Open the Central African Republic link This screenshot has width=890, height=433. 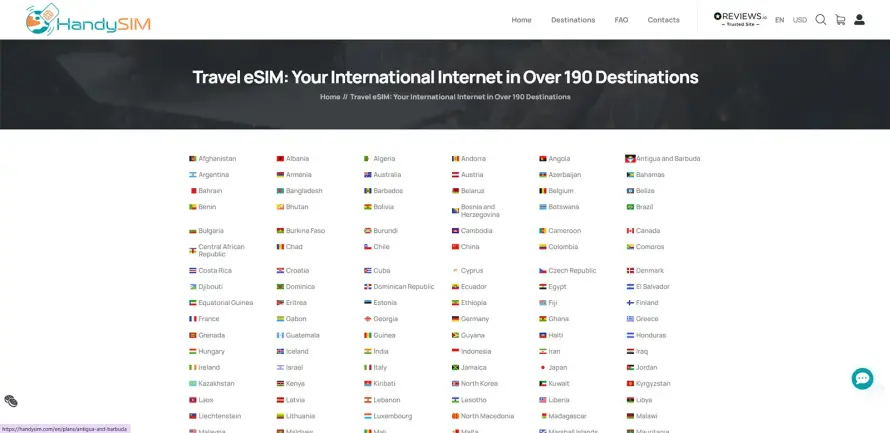221,251
